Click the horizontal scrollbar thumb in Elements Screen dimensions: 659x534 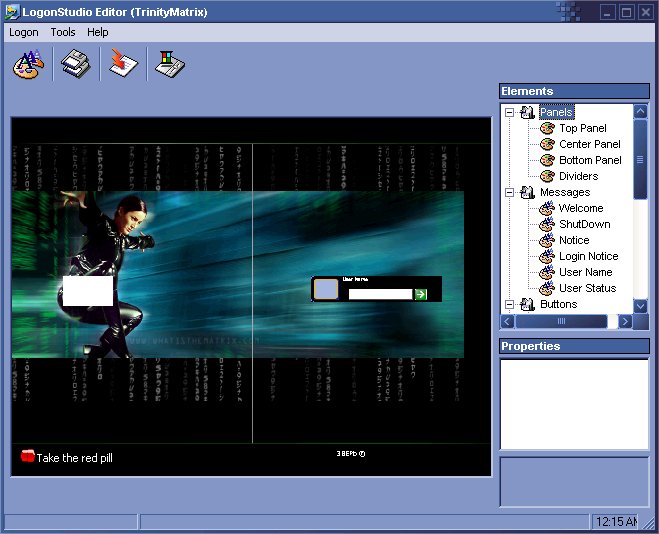tap(561, 321)
